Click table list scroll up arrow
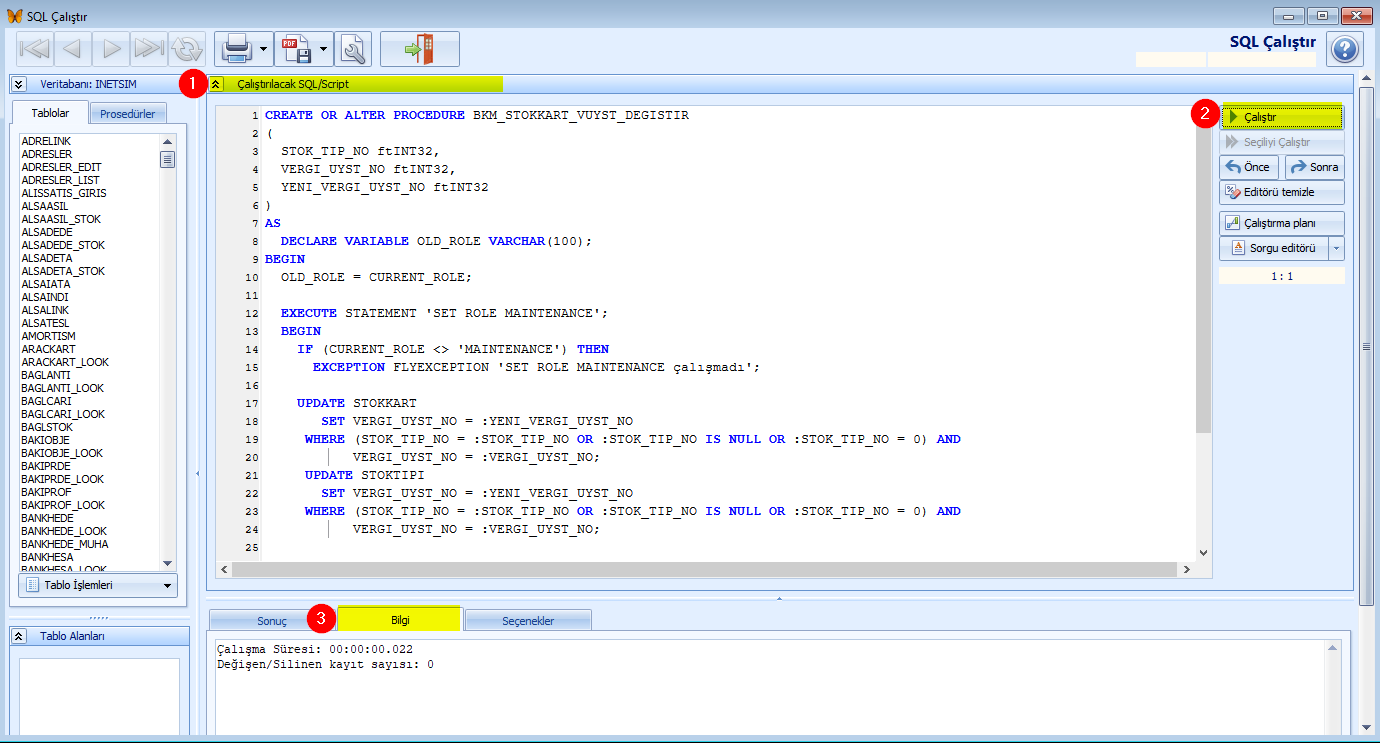 [x=167, y=142]
